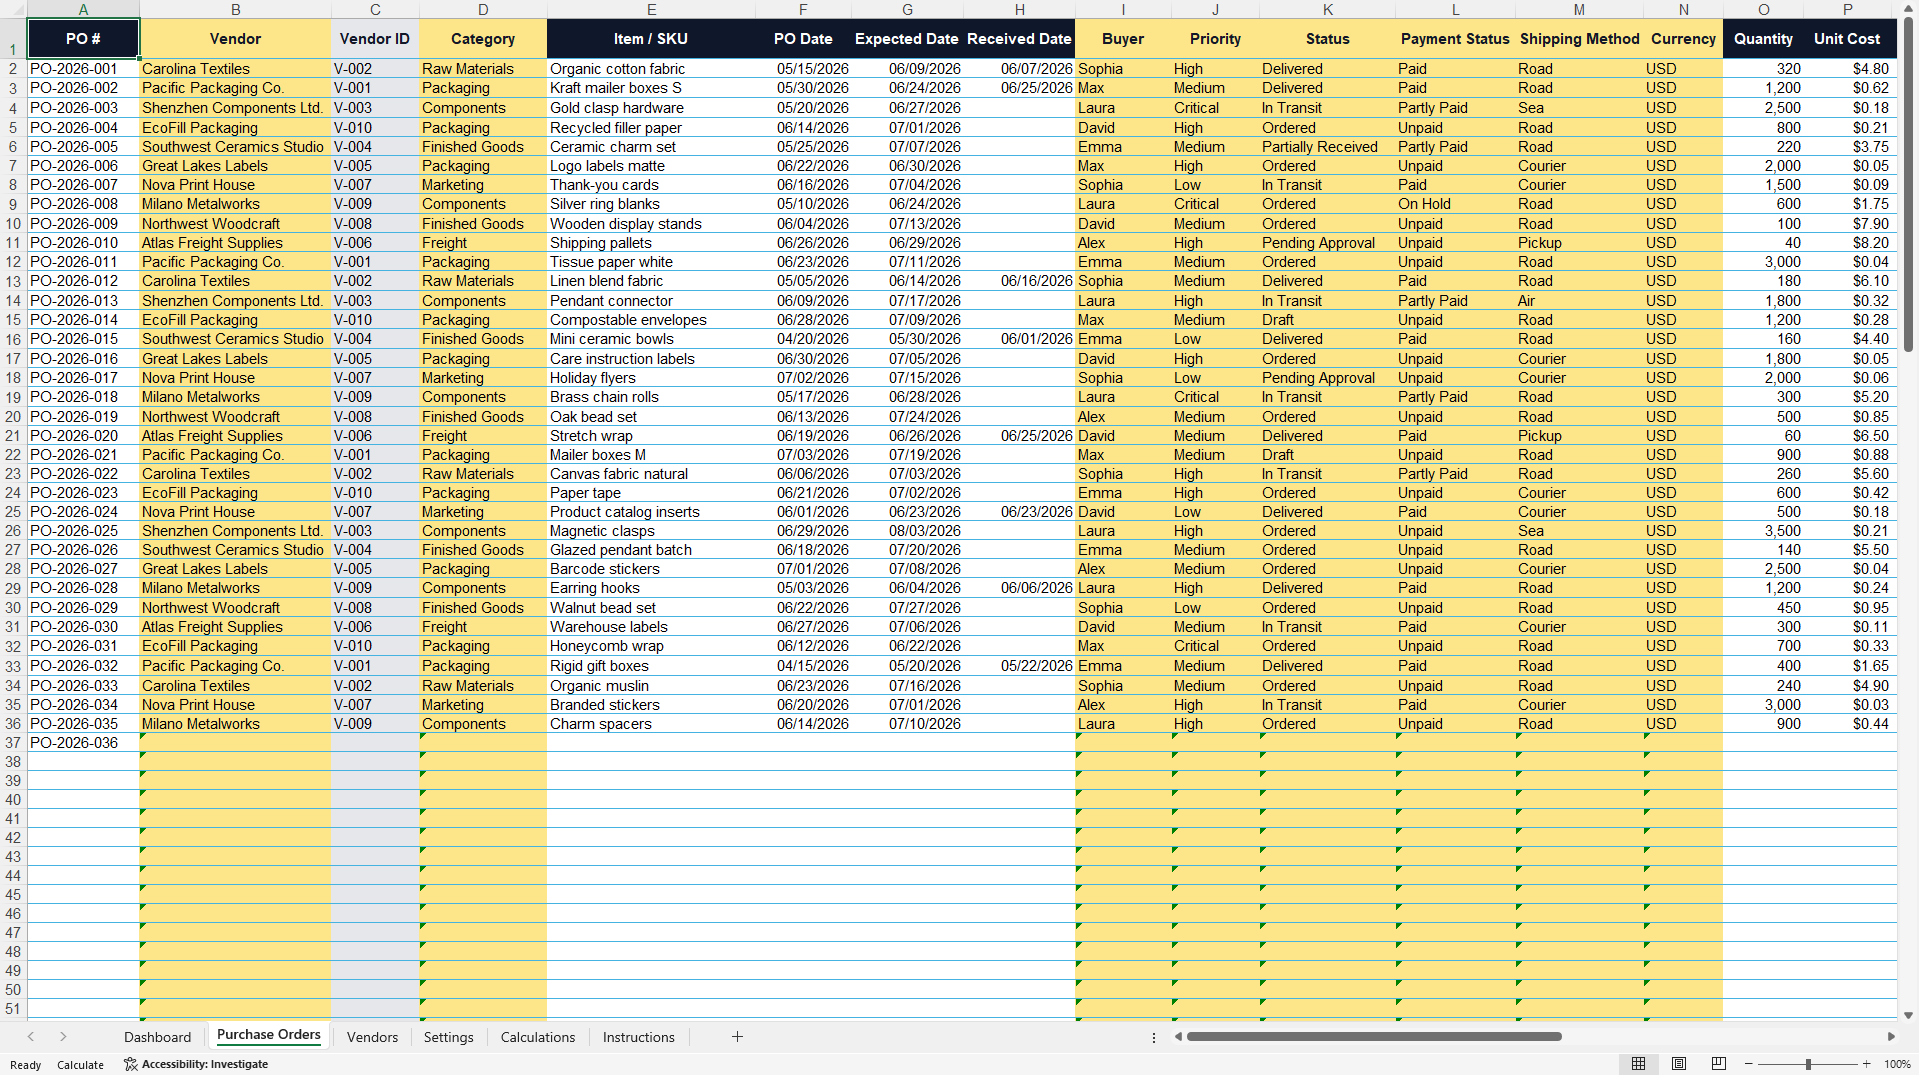Viewport: 1919px width, 1075px height.
Task: Click vertical scrollbar down arrow
Action: pyautogui.click(x=1908, y=1015)
